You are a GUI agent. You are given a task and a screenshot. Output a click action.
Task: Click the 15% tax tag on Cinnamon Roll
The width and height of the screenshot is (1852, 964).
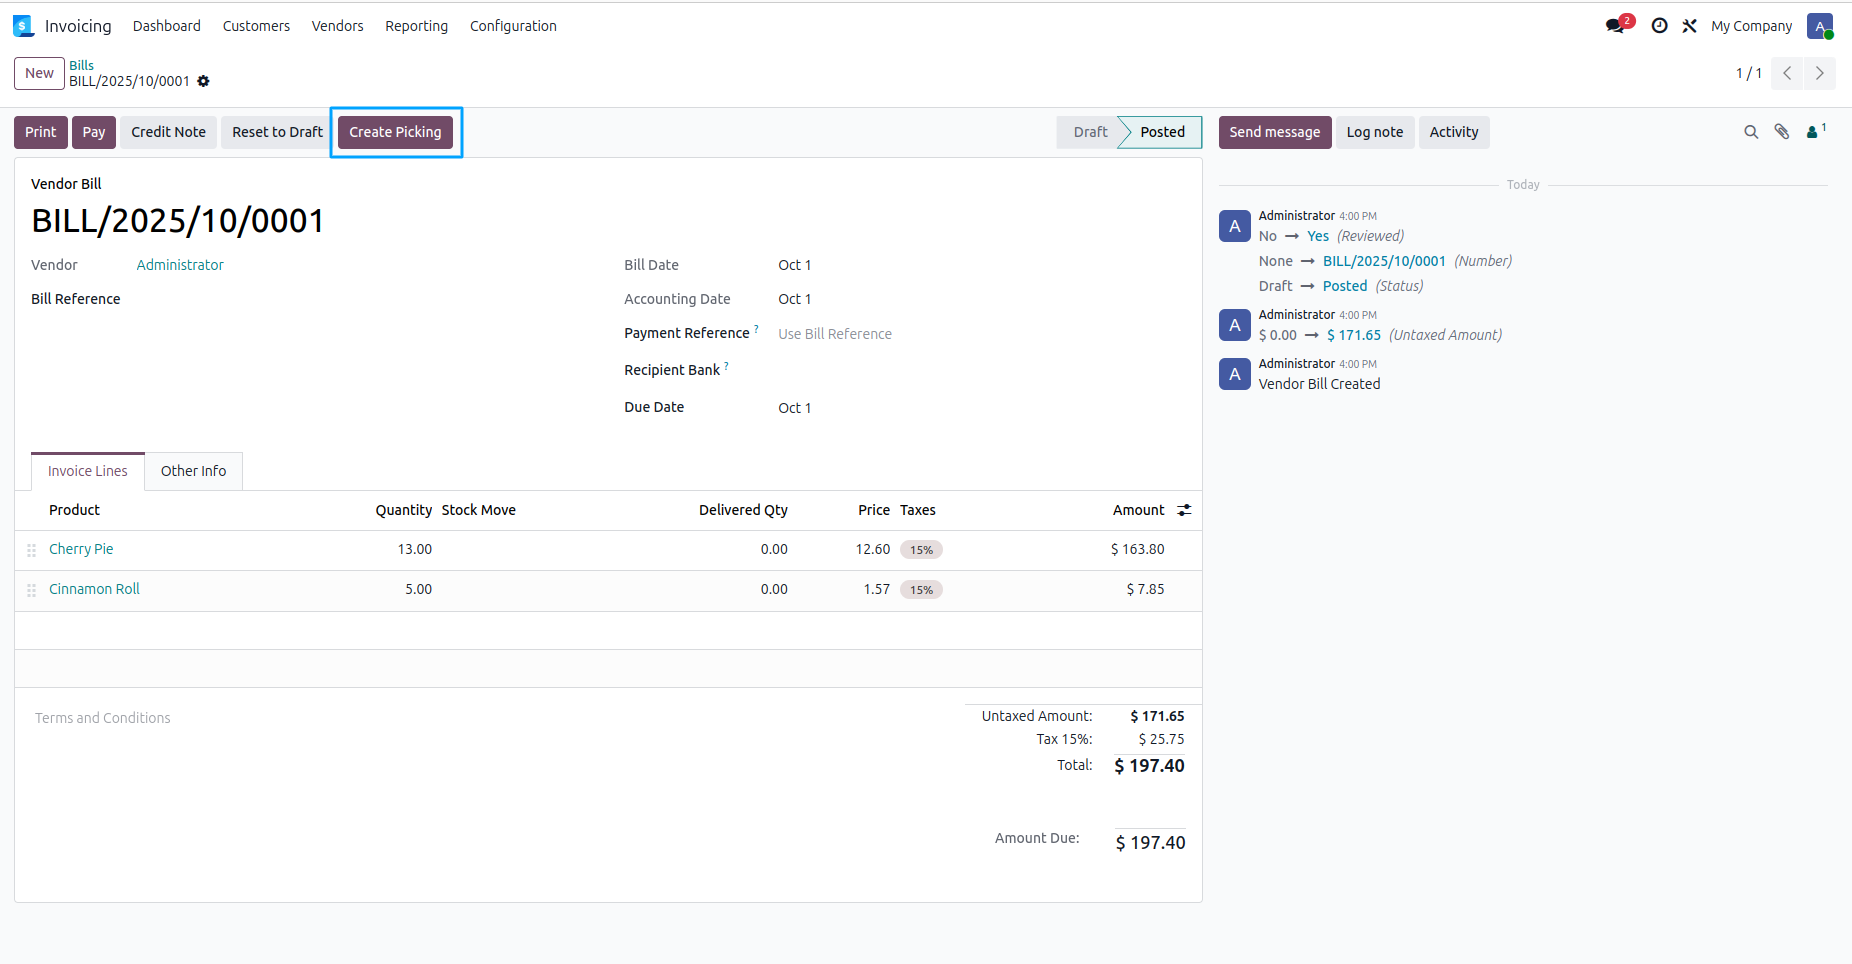[921, 590]
